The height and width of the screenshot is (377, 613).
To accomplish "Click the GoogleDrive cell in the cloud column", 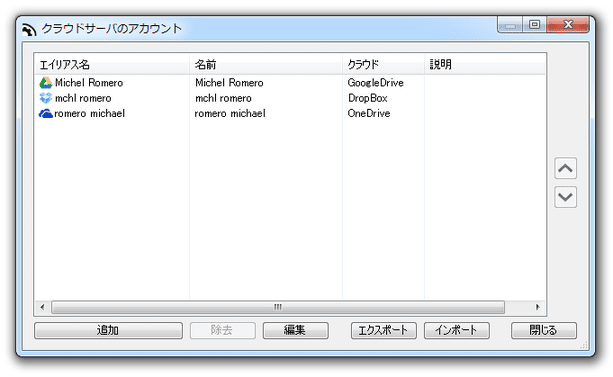I will [x=375, y=83].
